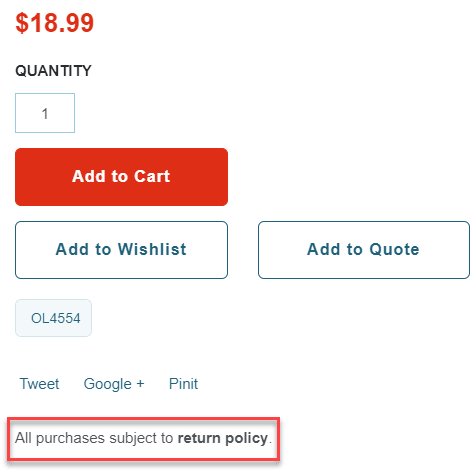Click the light blue SKU badge OL4554
Viewport: 476px width, 470px height.
coord(53,318)
